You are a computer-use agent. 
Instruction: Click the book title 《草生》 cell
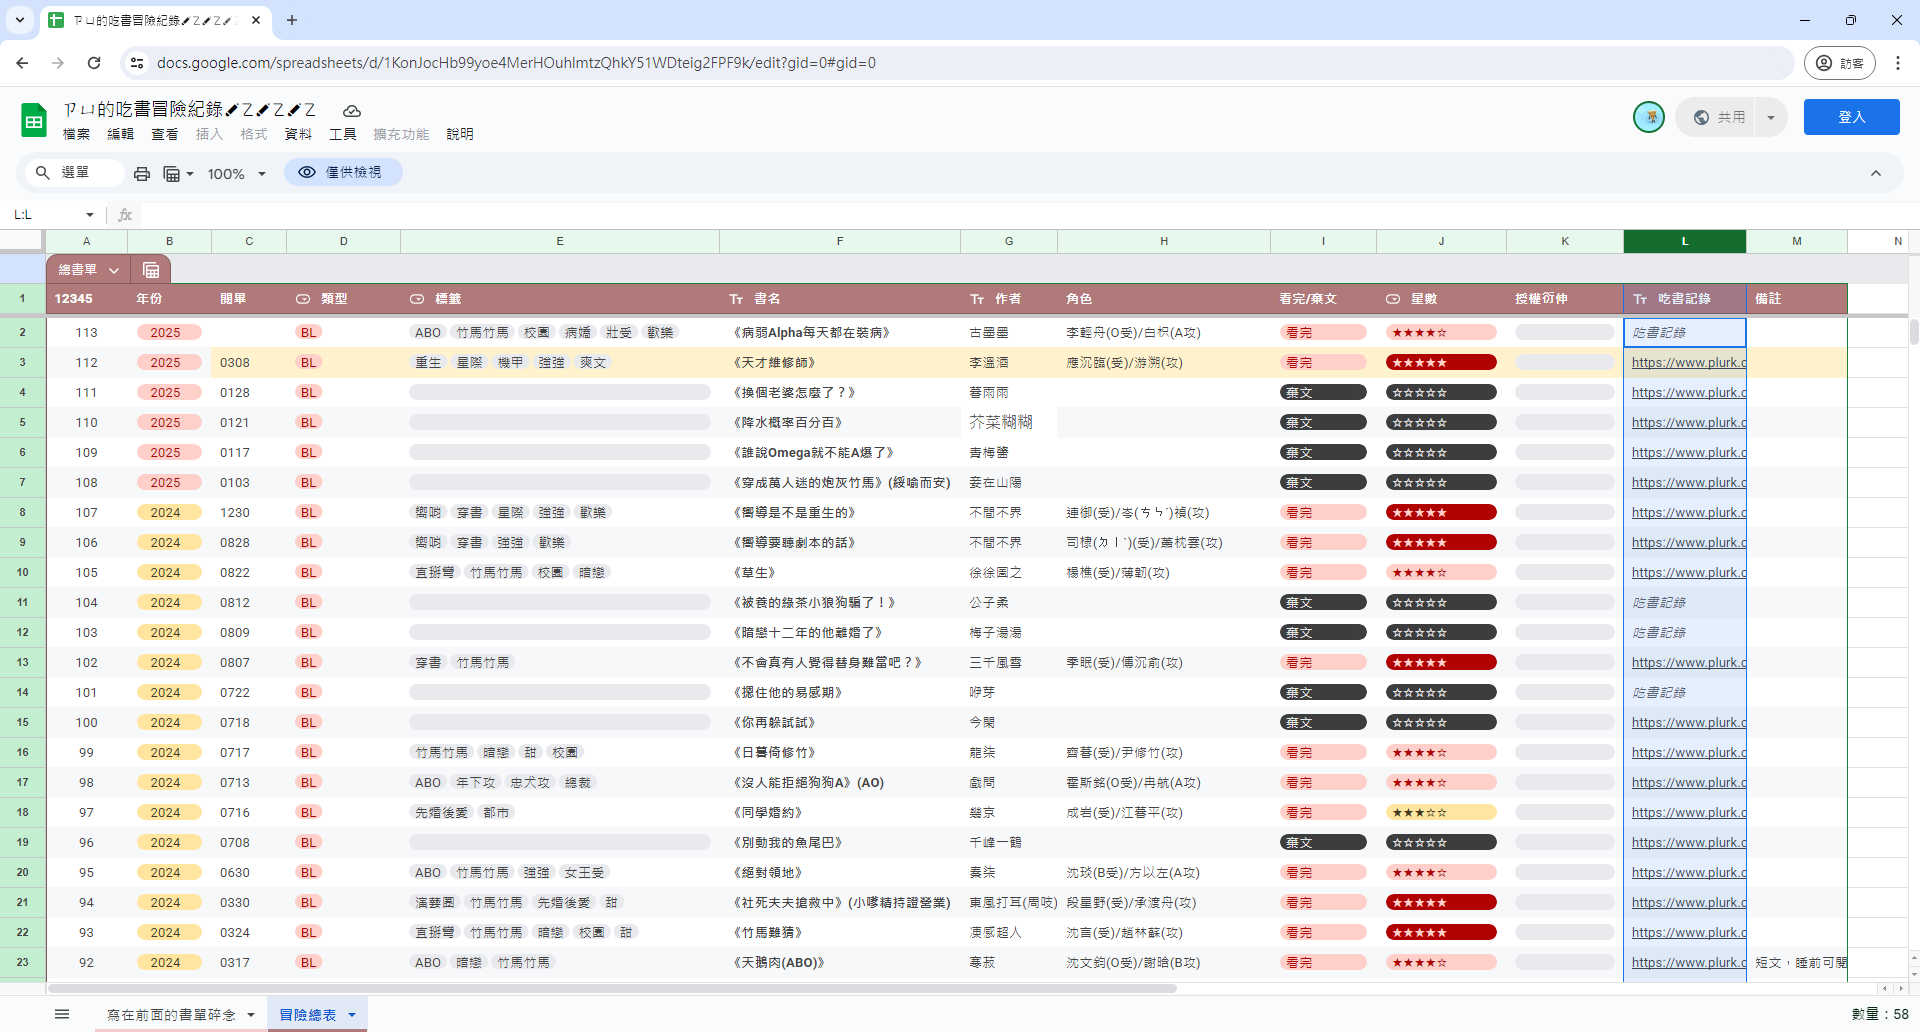[840, 572]
